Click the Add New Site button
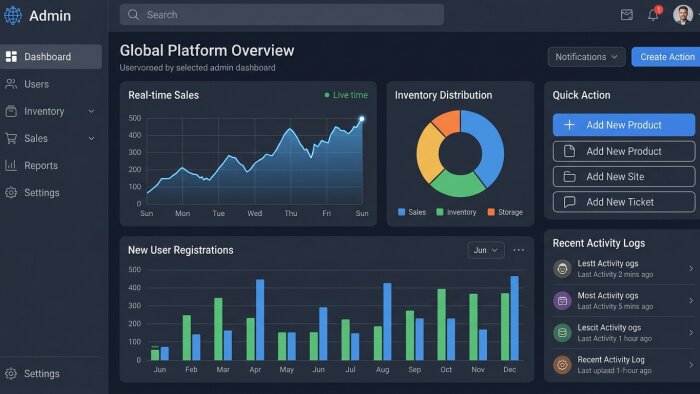 click(x=624, y=177)
